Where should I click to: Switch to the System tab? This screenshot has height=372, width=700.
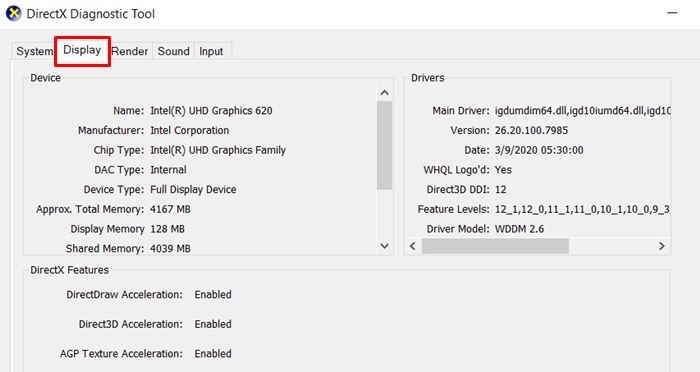point(34,51)
